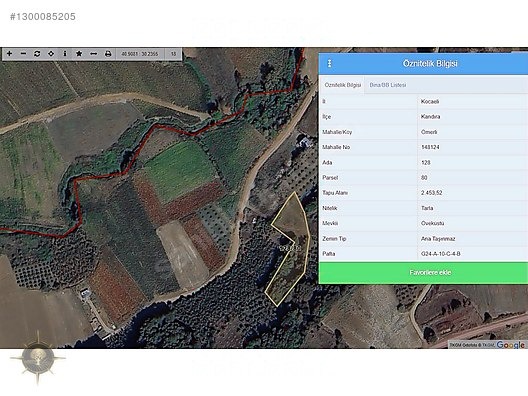
Task: Select the Parsel value 80
Action: 424,177
